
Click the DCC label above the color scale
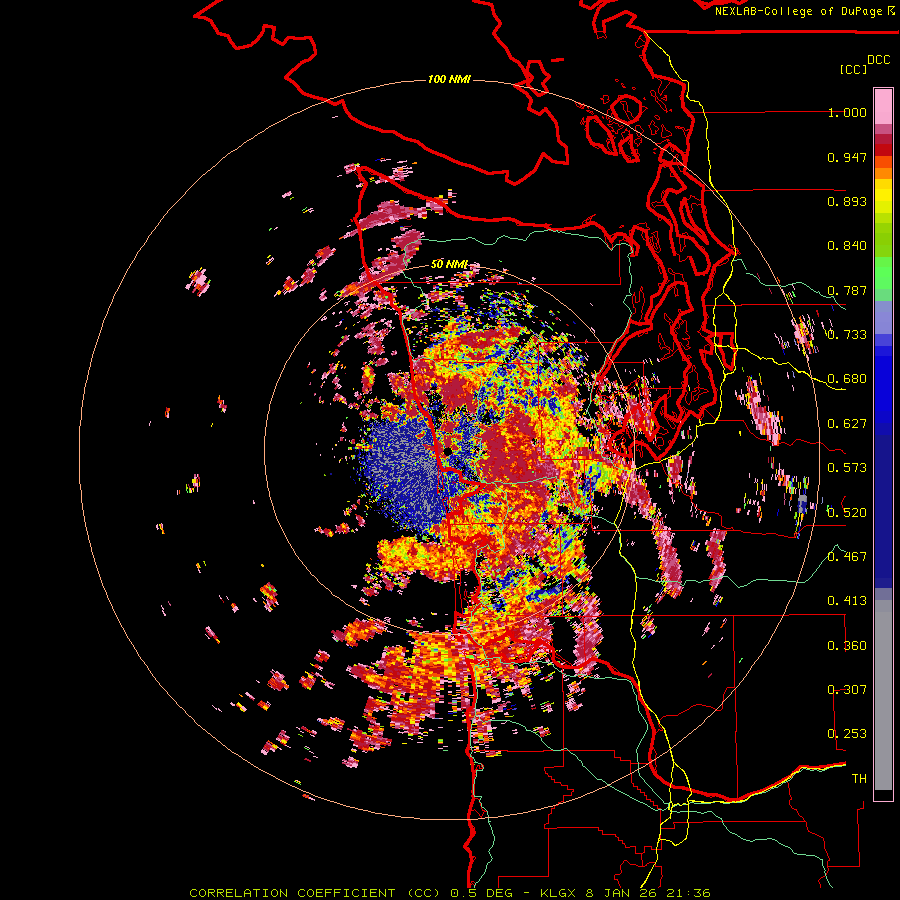tap(878, 60)
